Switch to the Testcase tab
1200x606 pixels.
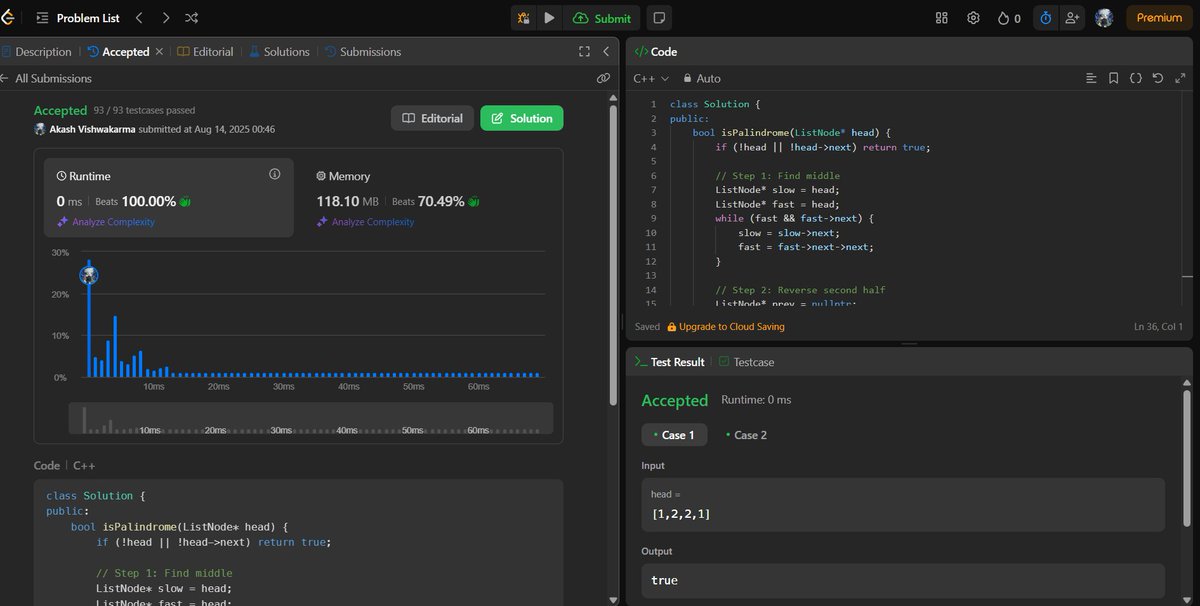[x=746, y=362]
